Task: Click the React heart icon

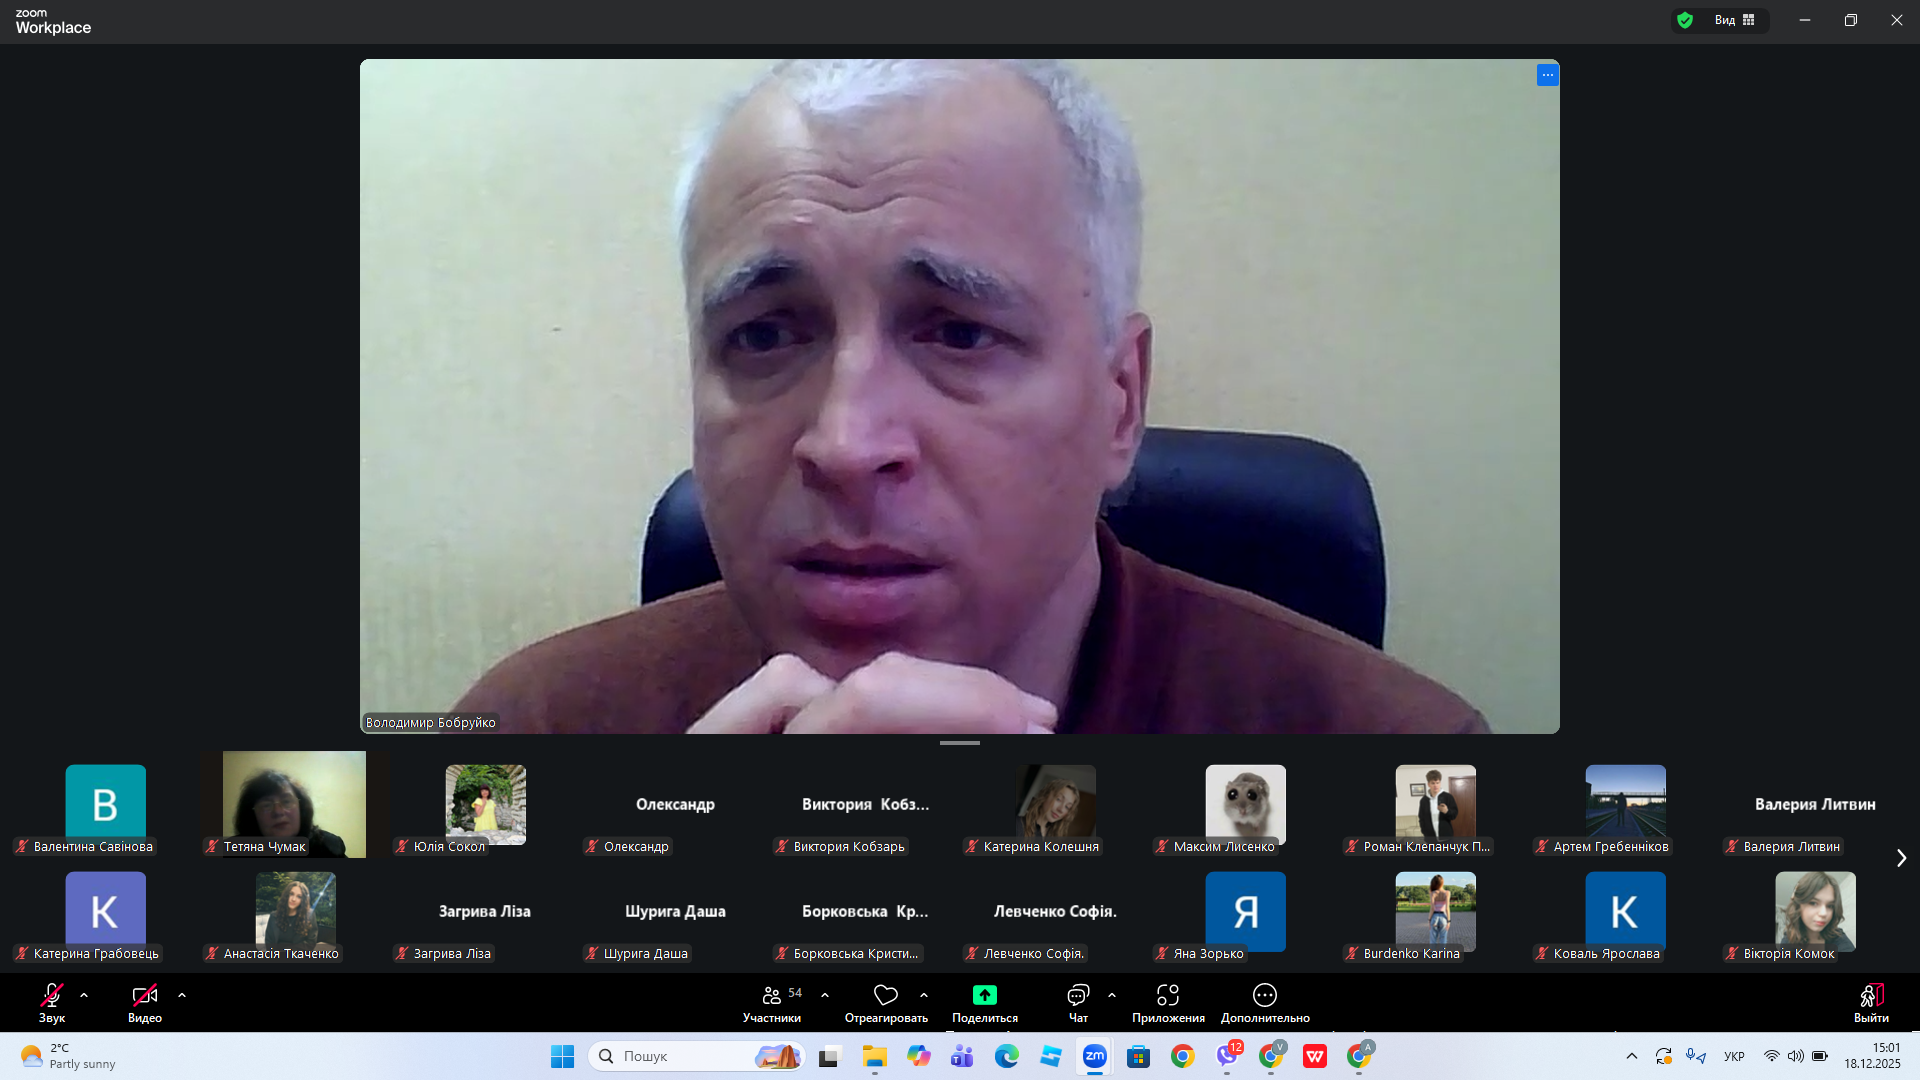Action: pyautogui.click(x=885, y=995)
